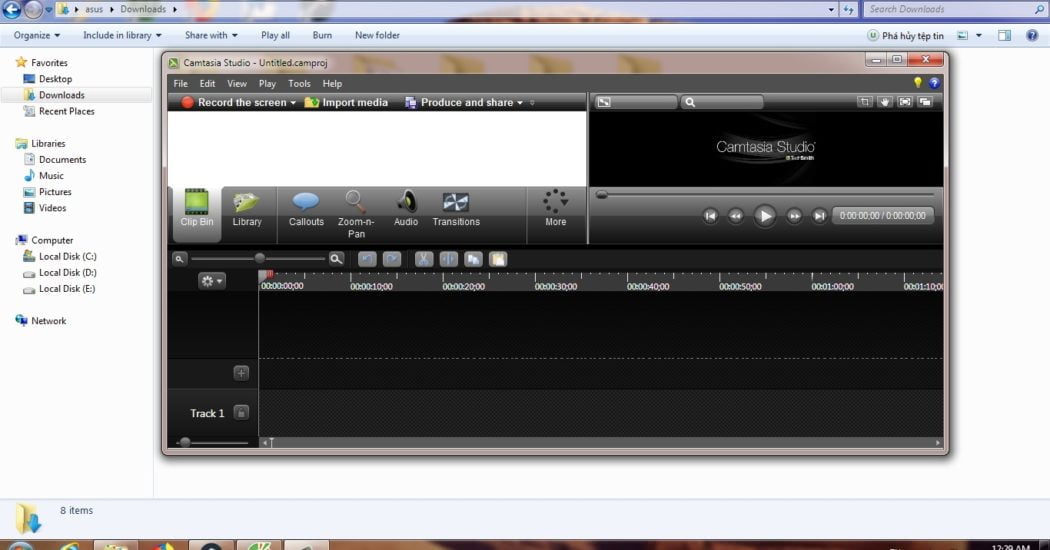This screenshot has width=1050, height=550.
Task: Expand Produce and share dropdown arrow
Action: (520, 103)
